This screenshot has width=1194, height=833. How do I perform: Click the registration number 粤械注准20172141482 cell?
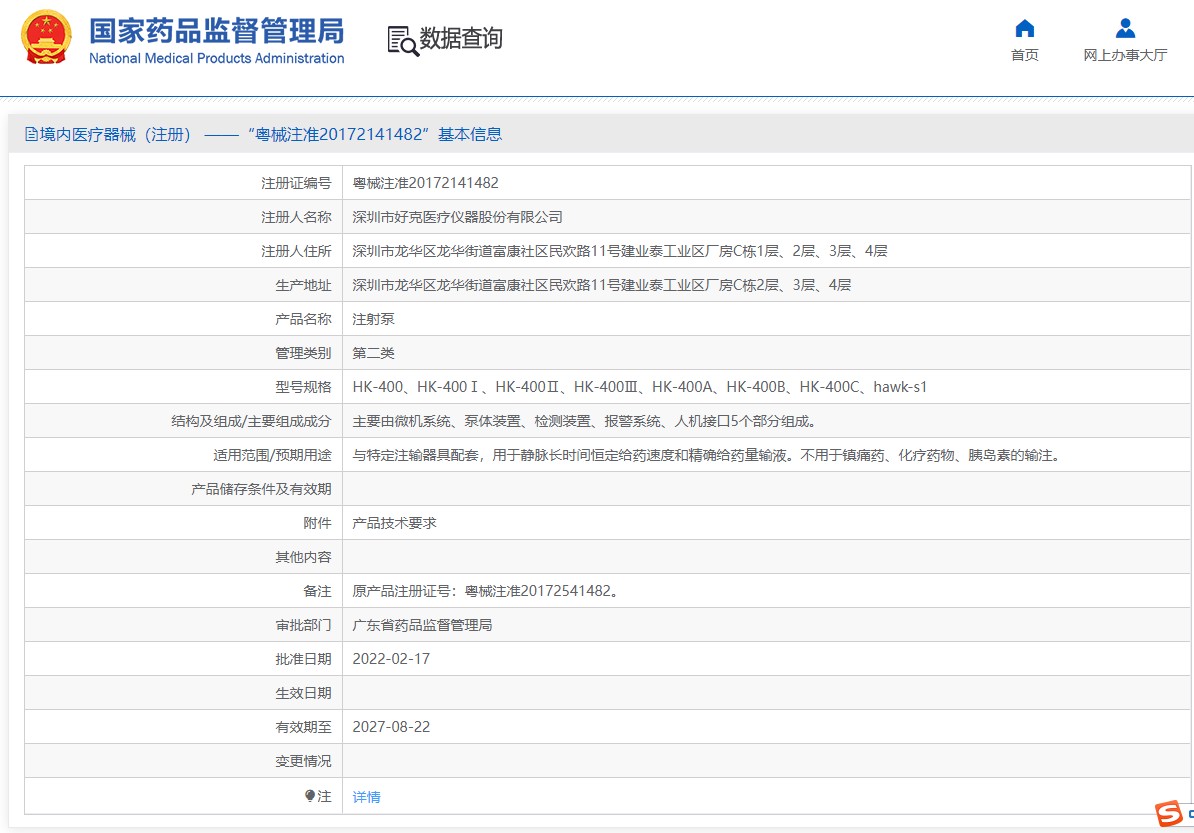[425, 183]
